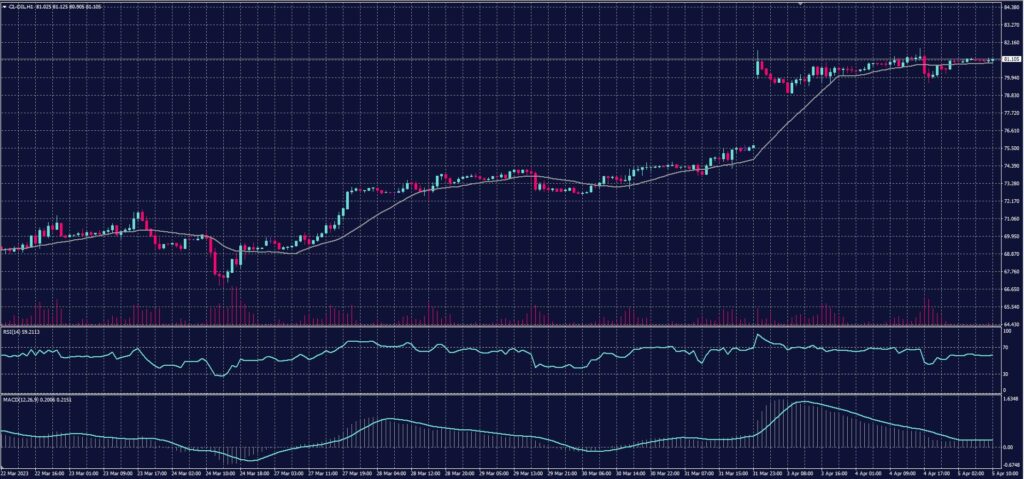The width and height of the screenshot is (1024, 479).
Task: Click the current price label 81.105
Action: click(1010, 60)
